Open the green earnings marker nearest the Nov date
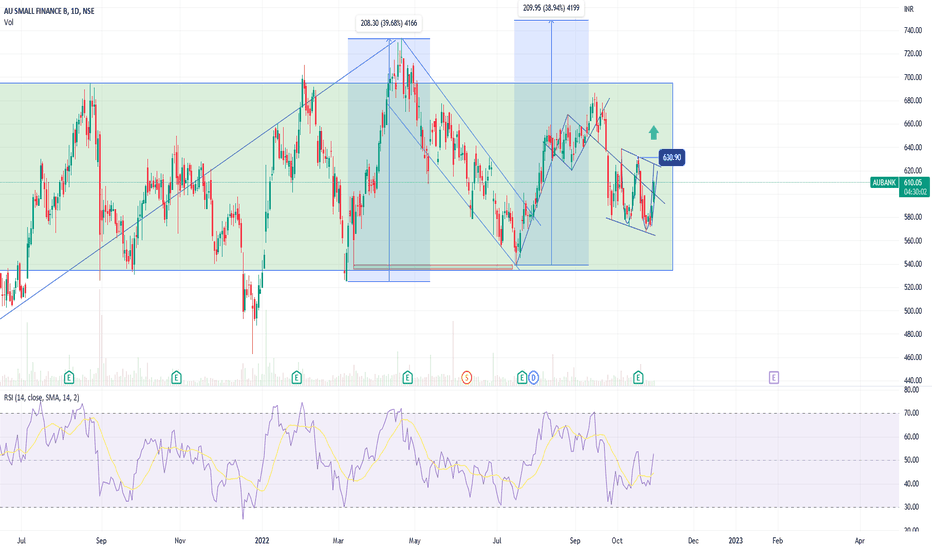 coord(177,377)
